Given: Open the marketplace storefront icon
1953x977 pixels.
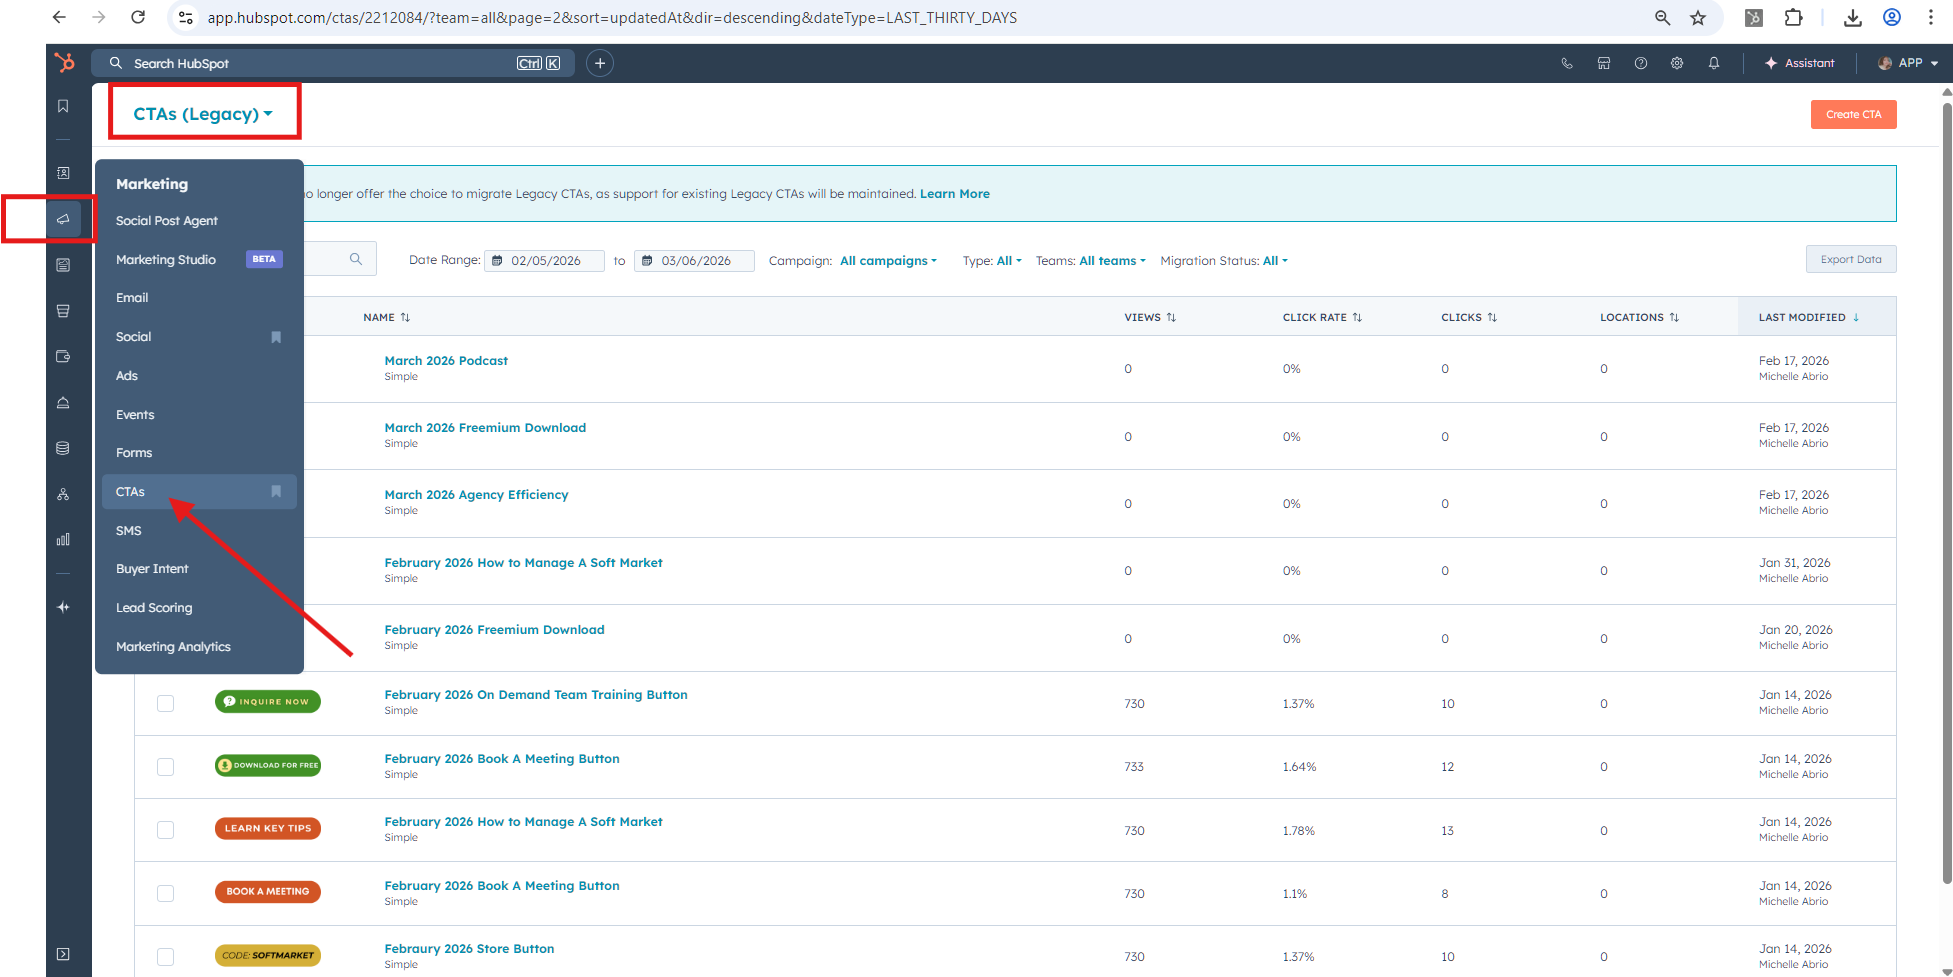Looking at the screenshot, I should 1604,63.
